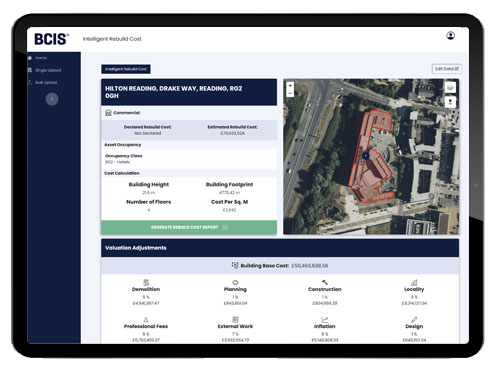Click the Intelligent Rebuild Cost tab

tap(126, 69)
